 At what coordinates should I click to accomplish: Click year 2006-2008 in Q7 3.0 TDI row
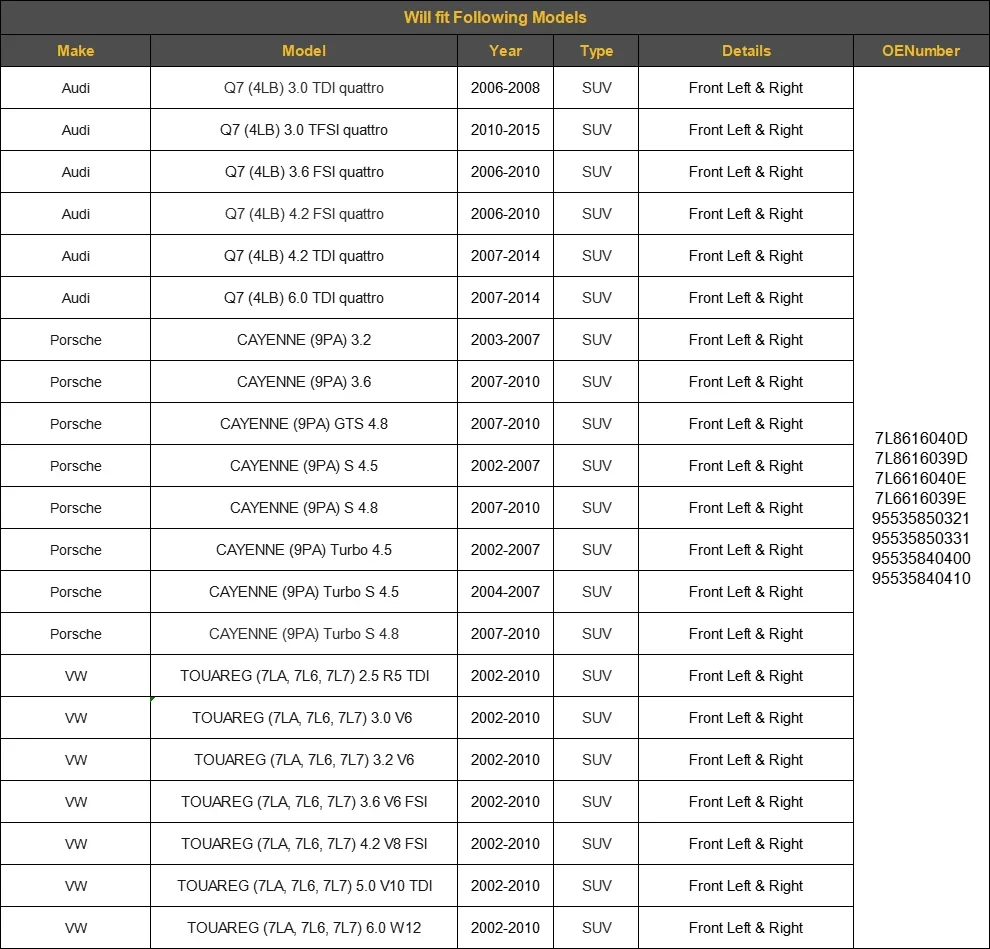coord(505,88)
